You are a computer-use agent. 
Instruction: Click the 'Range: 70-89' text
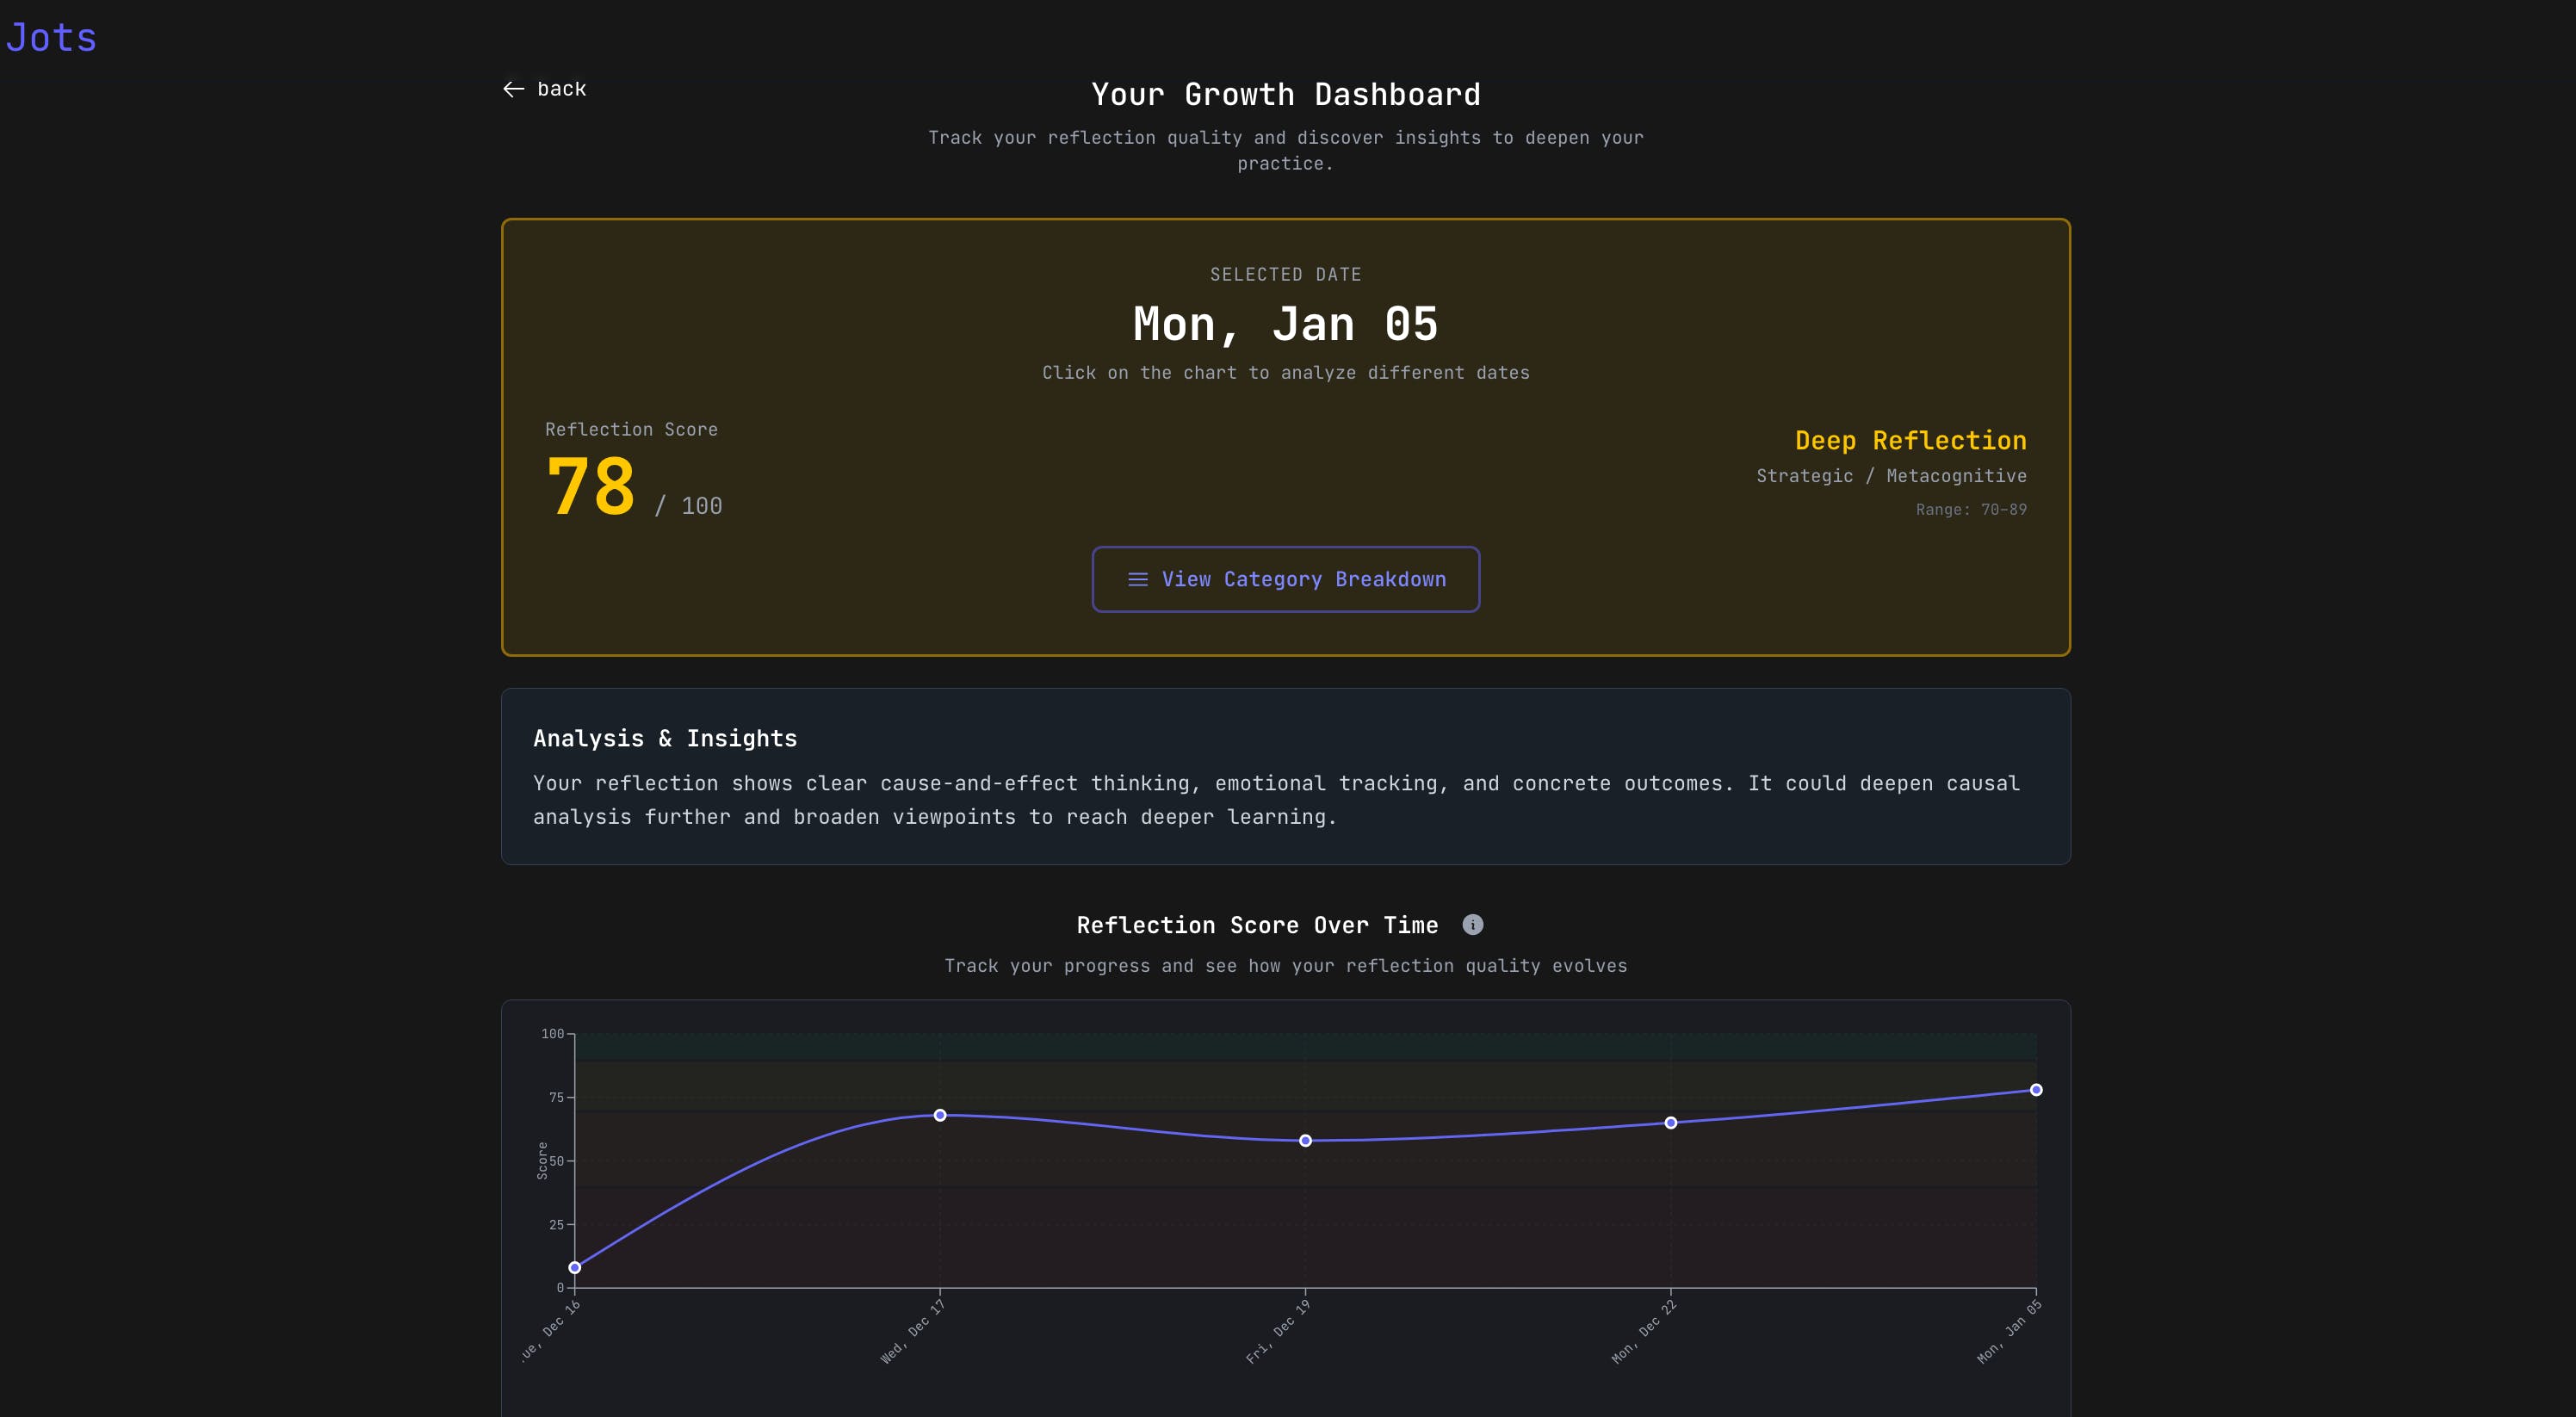coord(1970,509)
